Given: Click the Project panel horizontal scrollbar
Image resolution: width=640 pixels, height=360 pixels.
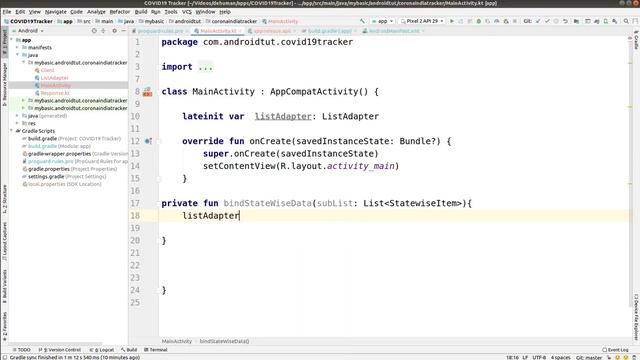Looking at the screenshot, I should click(55, 344).
